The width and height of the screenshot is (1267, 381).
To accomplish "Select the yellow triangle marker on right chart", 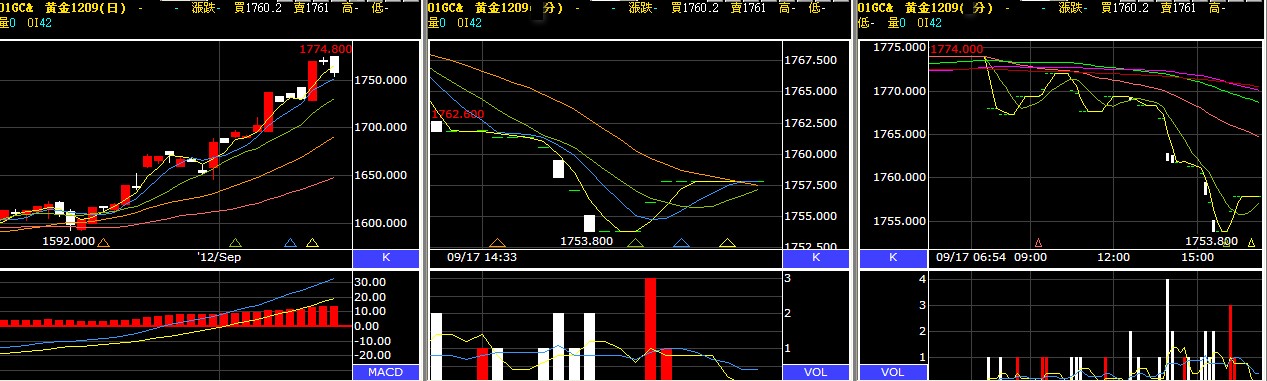I will click(1252, 243).
